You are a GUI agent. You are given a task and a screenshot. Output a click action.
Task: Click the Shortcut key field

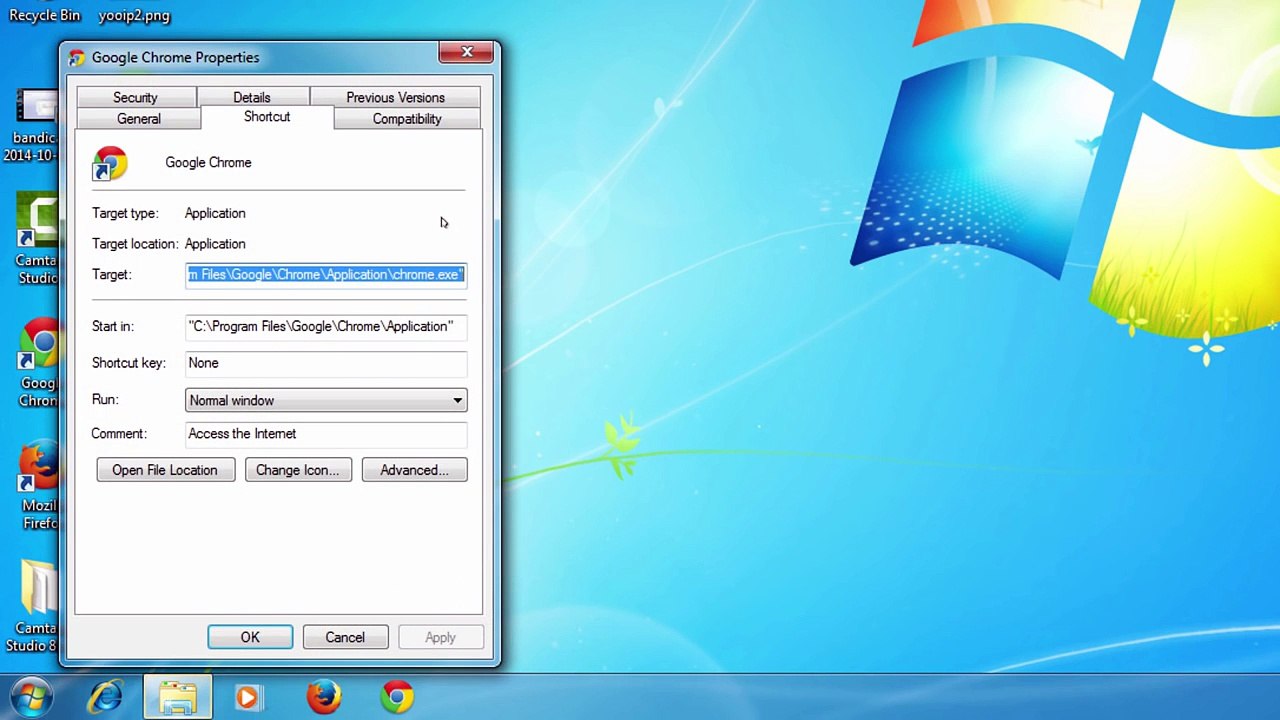pos(326,363)
